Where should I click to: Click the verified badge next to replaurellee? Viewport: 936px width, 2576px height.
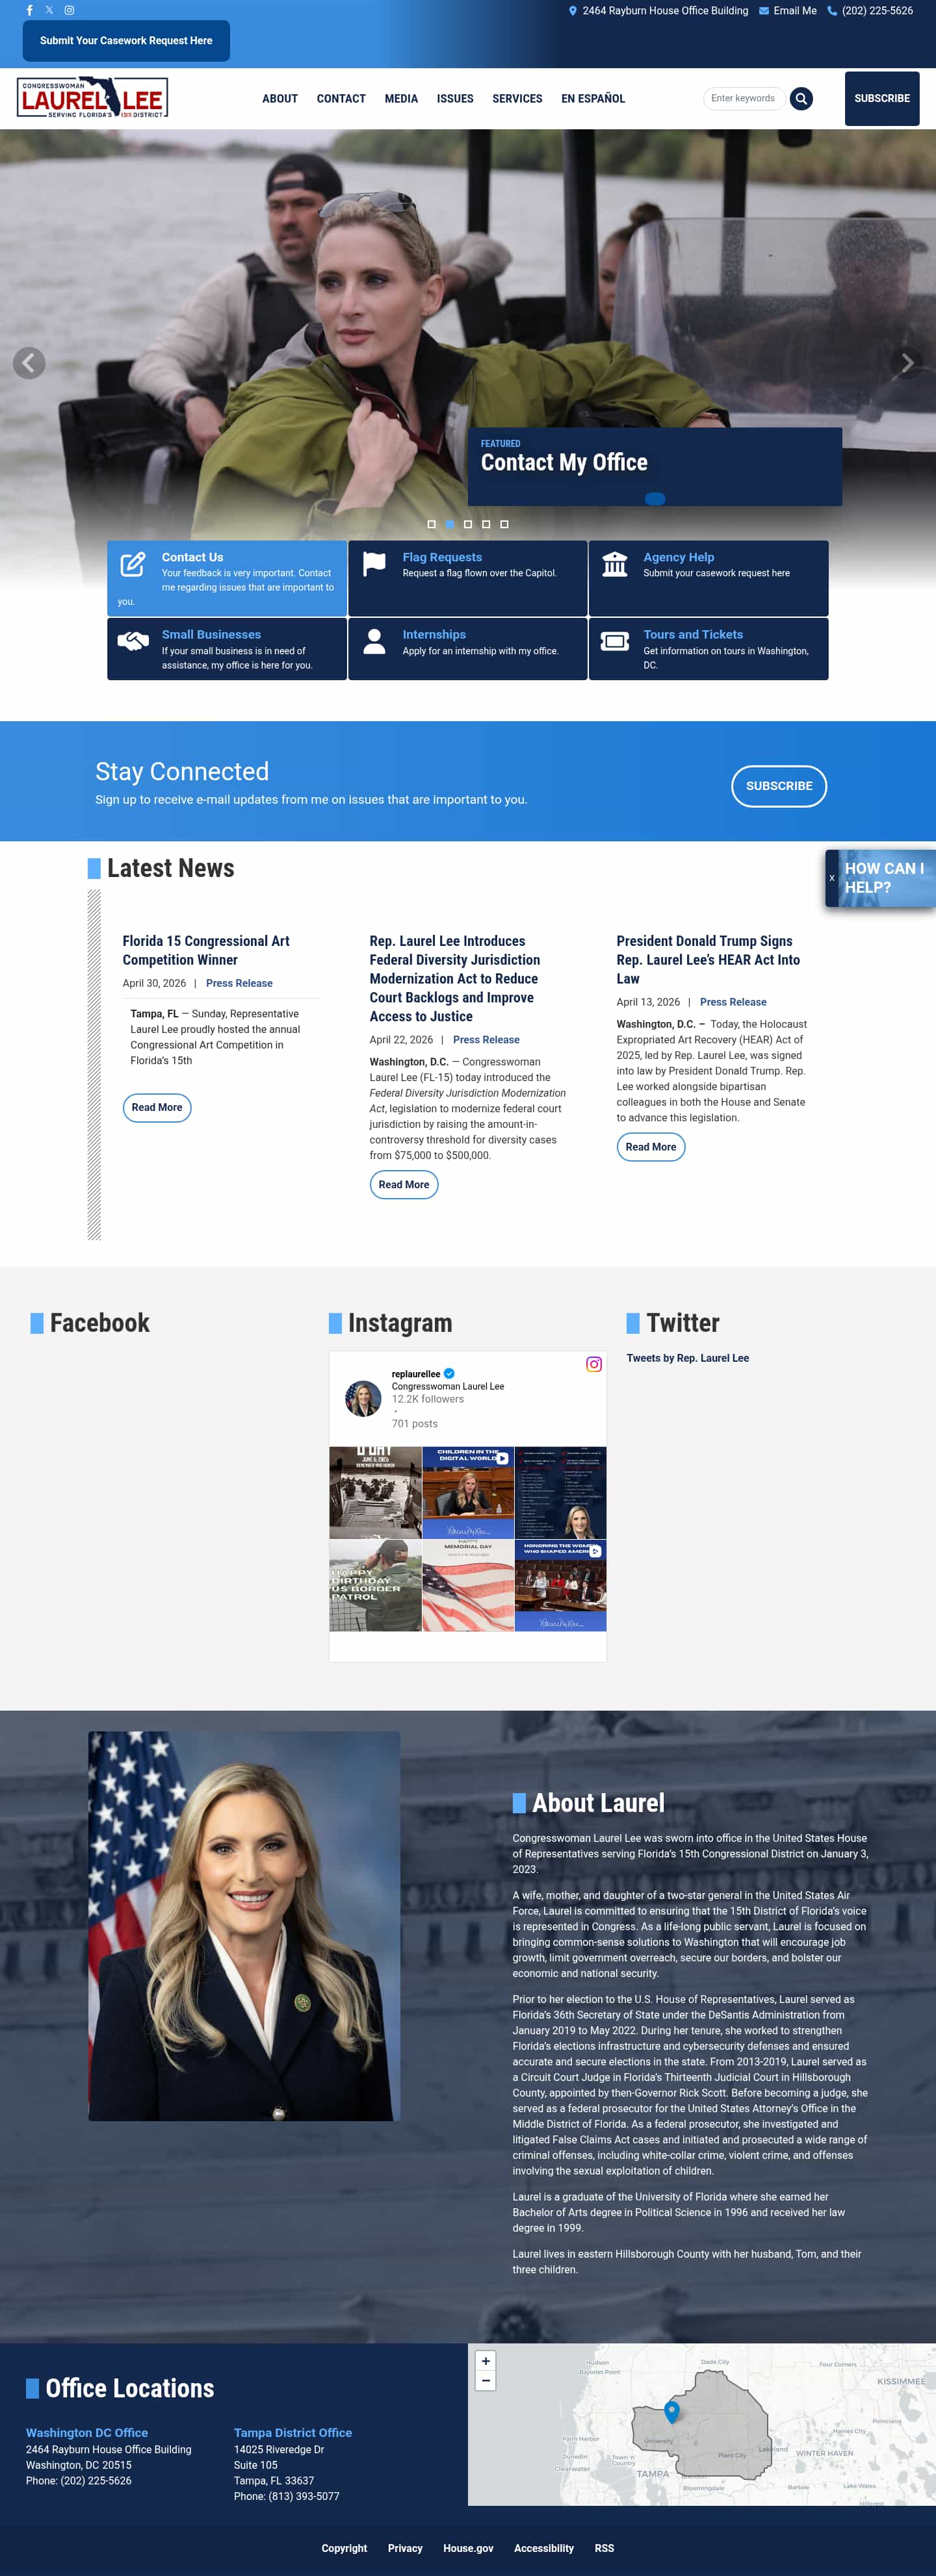tap(449, 1373)
